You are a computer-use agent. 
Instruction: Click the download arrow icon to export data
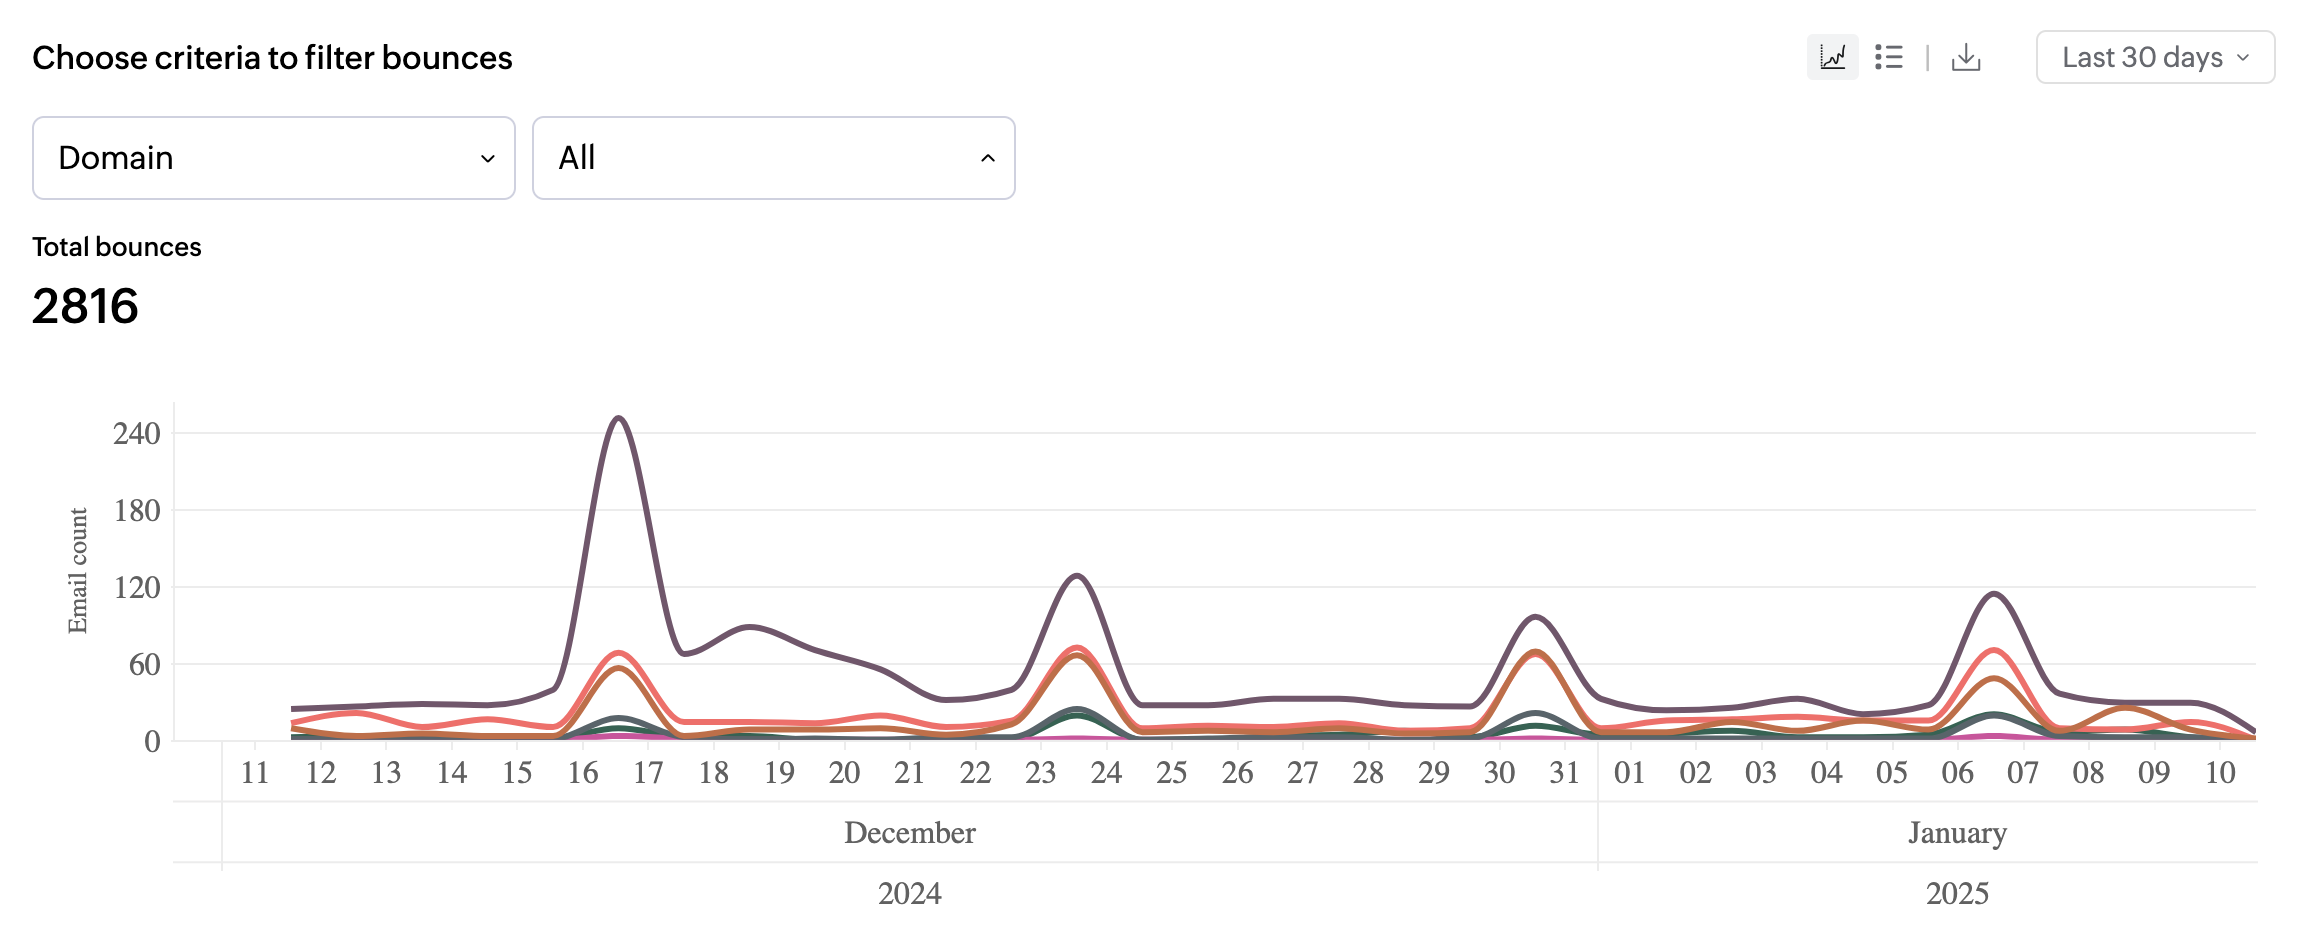[1966, 57]
